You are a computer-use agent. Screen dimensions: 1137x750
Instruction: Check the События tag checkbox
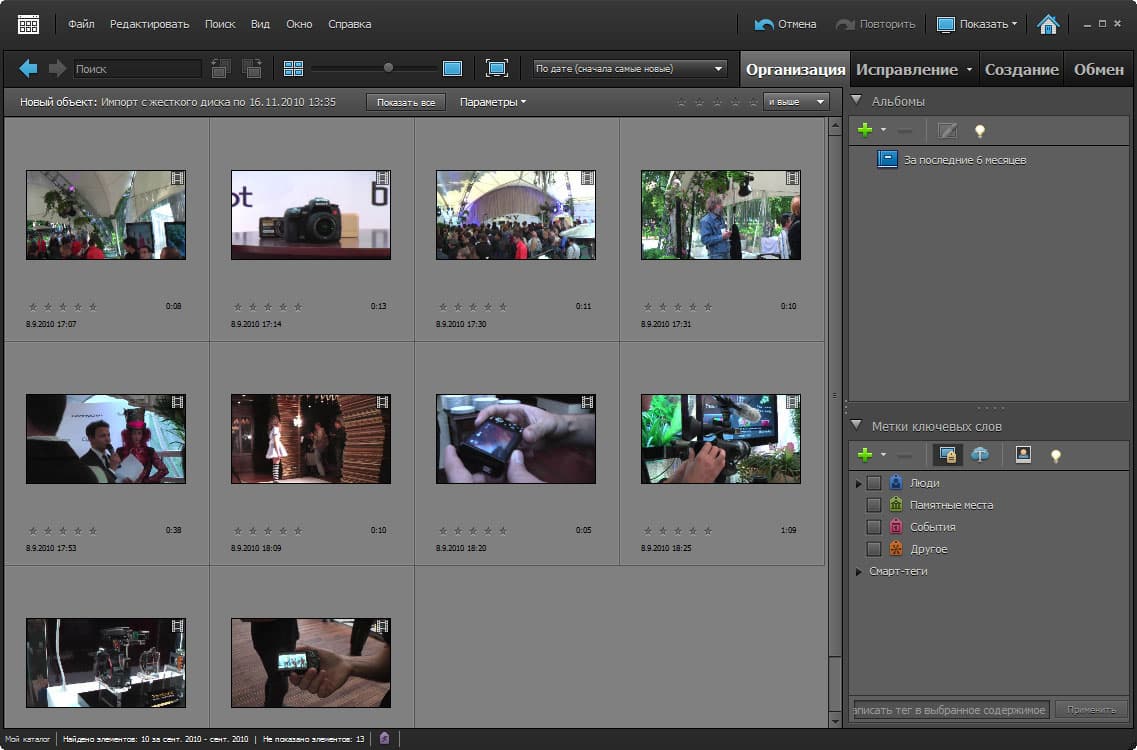pos(874,527)
